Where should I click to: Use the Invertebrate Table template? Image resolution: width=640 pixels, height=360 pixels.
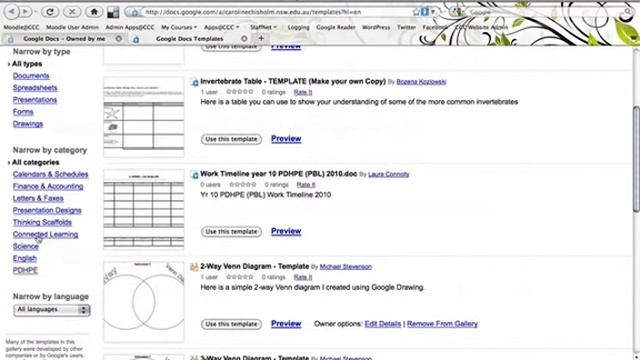[231, 139]
